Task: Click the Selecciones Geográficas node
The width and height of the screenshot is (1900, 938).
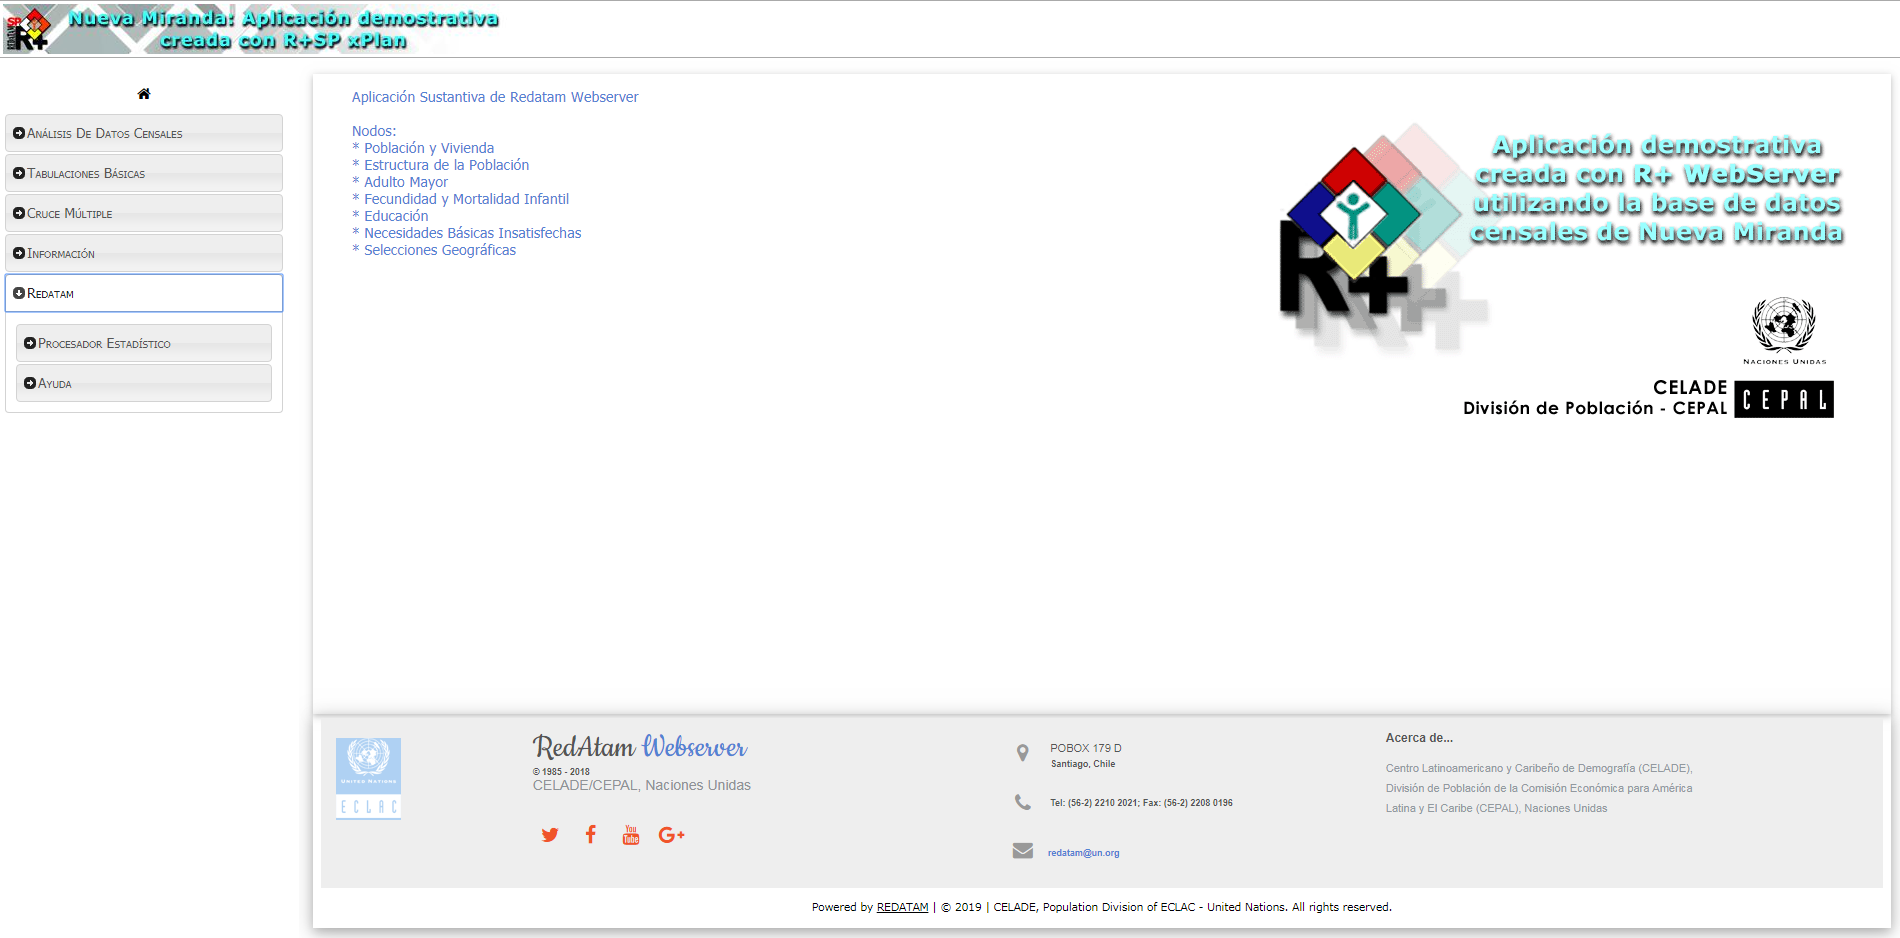Action: pyautogui.click(x=440, y=250)
